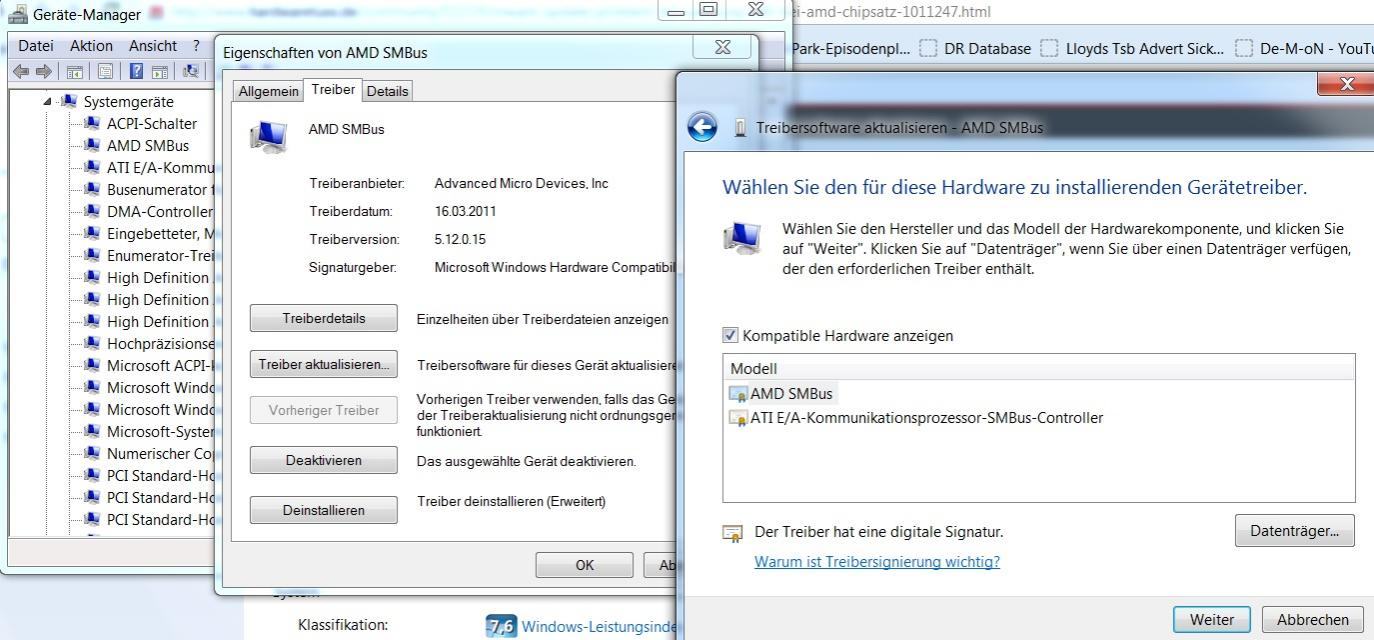Select AMD SMBus in the device tree
The width and height of the screenshot is (1374, 640).
tap(148, 145)
